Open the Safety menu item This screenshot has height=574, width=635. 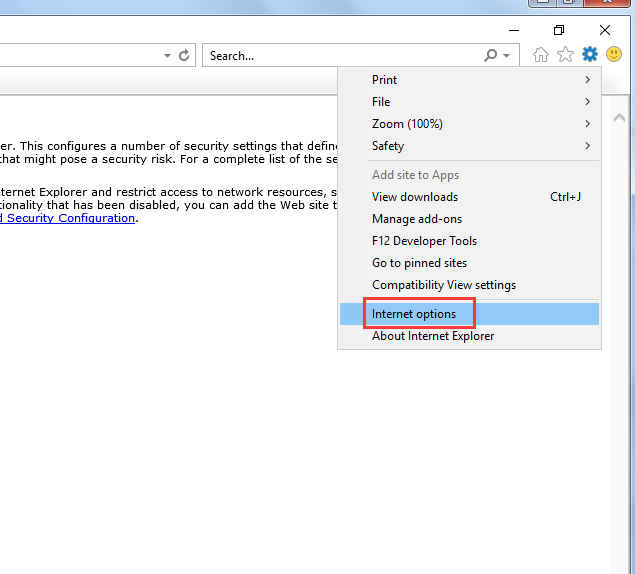click(469, 145)
